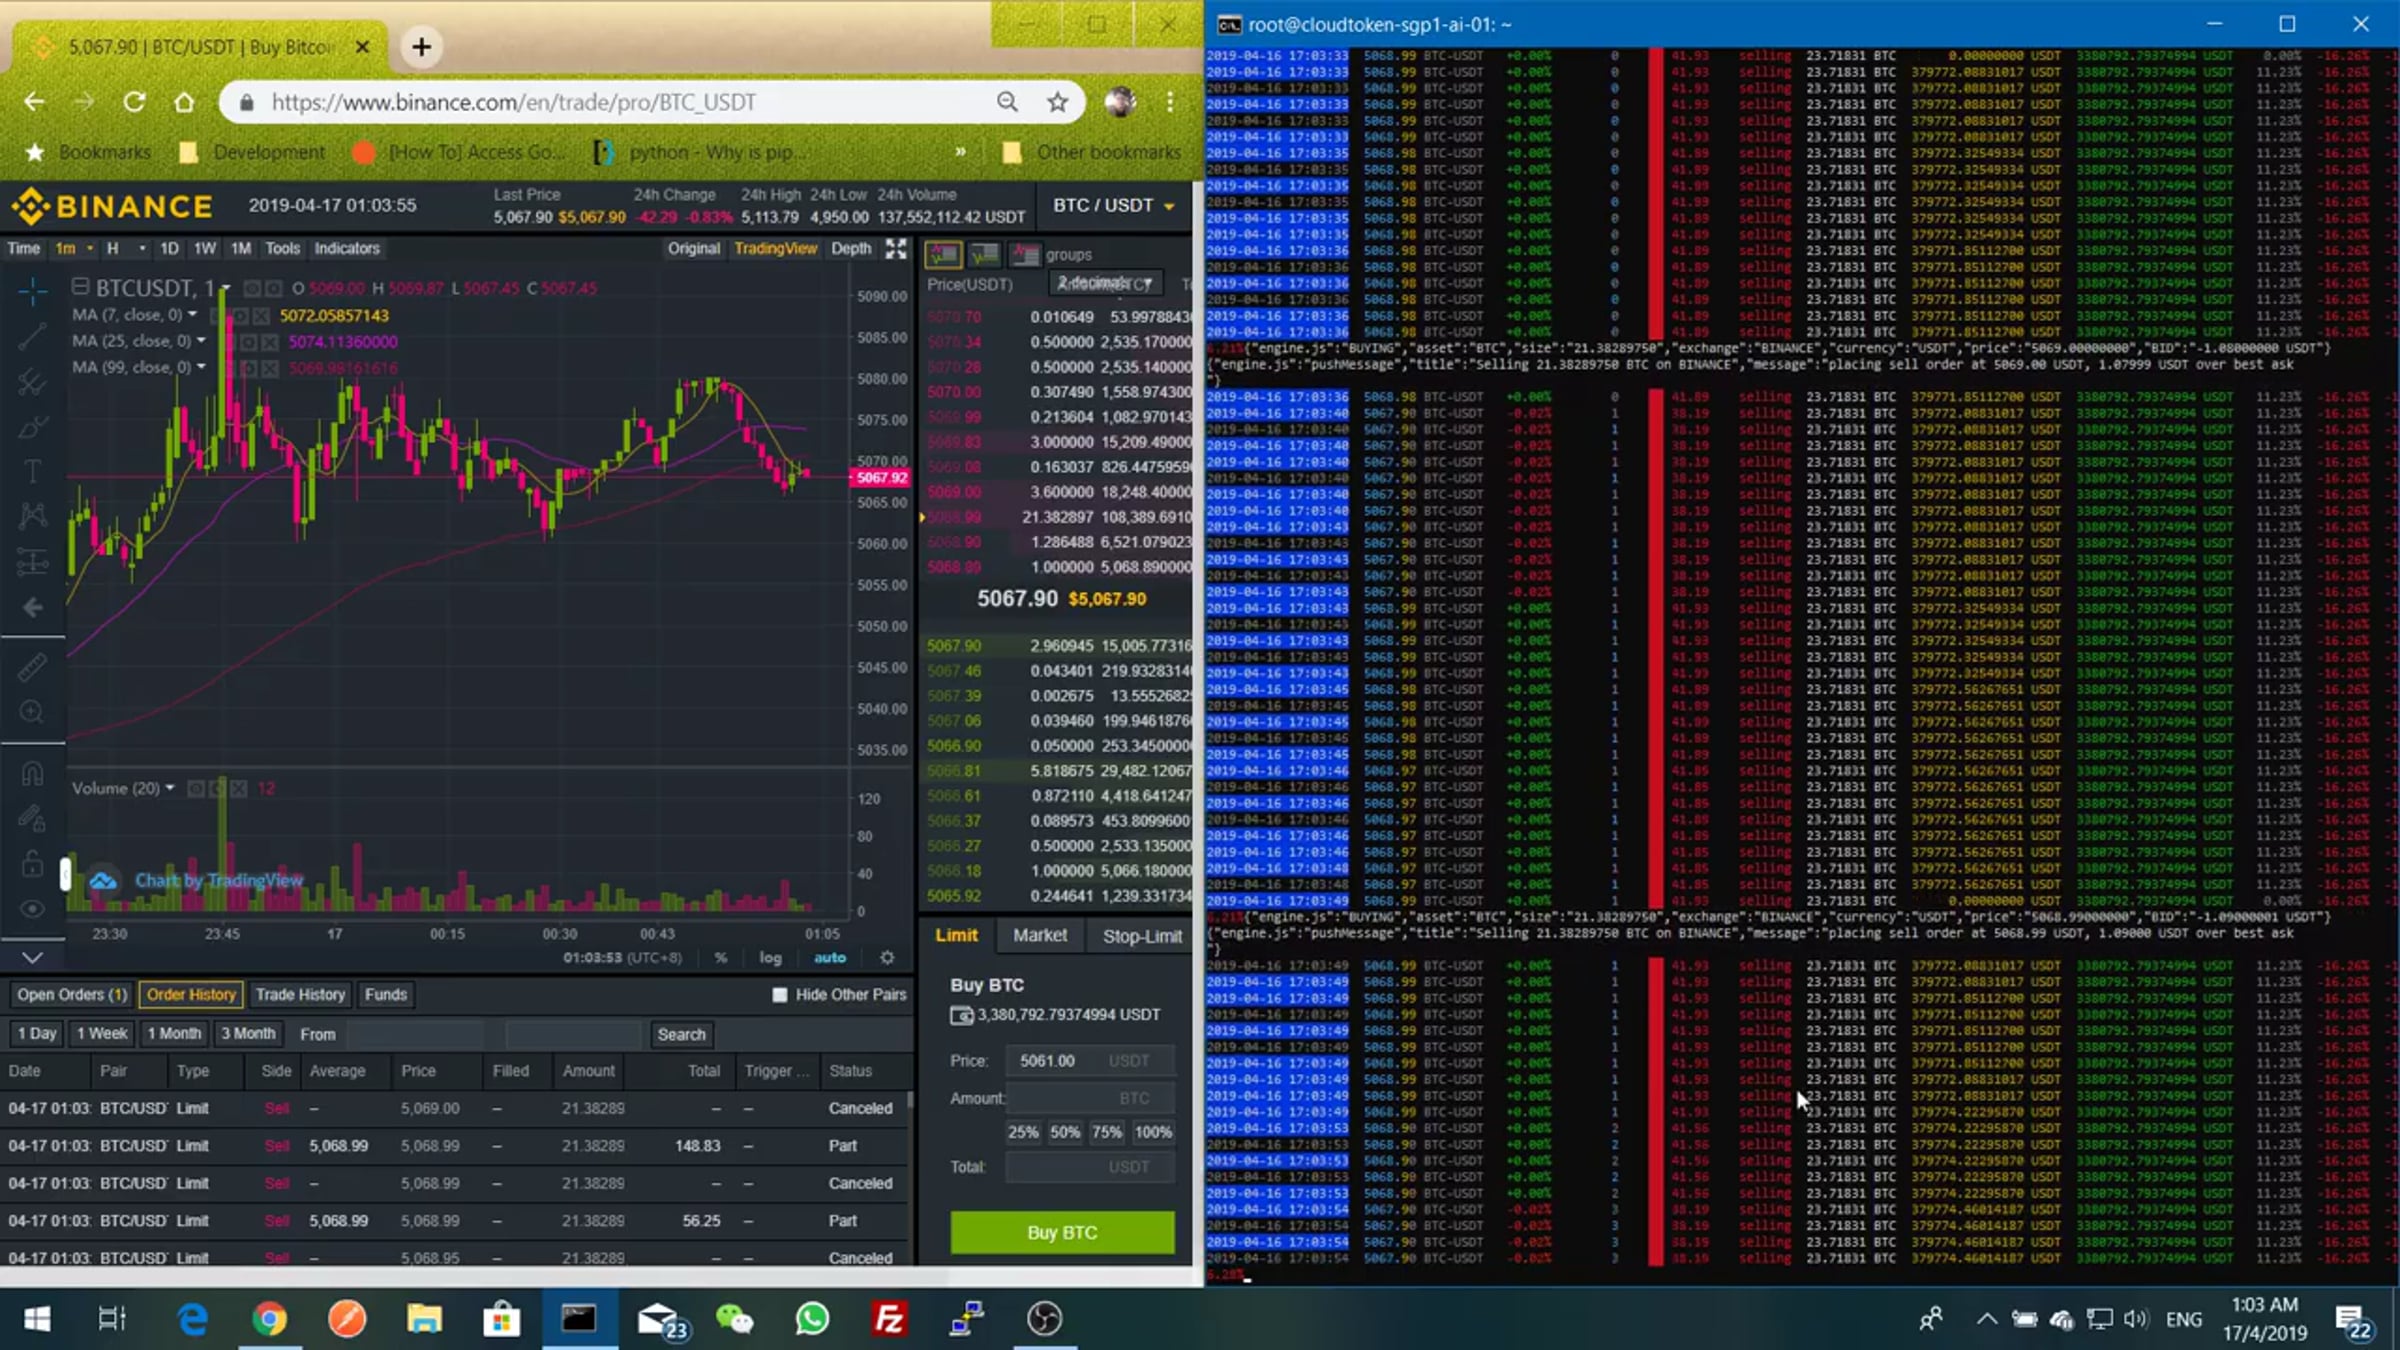2400x1350 pixels.
Task: Select the brush drawing tool
Action: (32, 428)
